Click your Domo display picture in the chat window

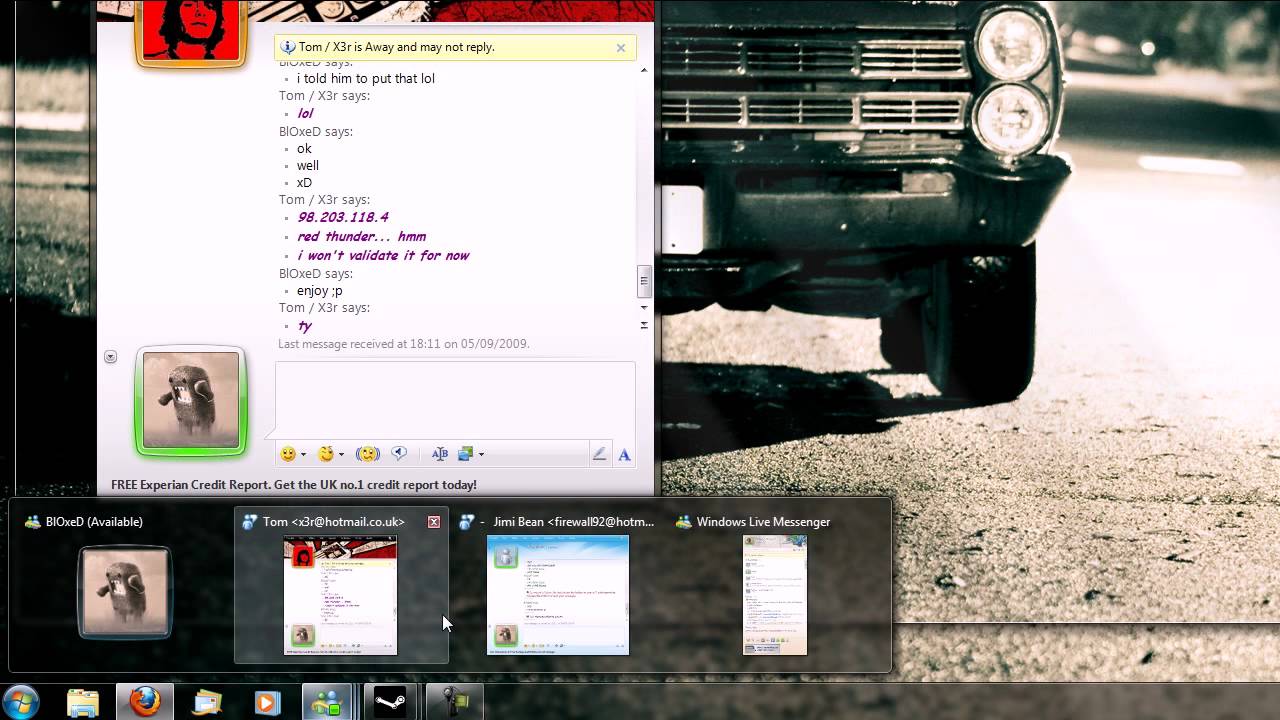click(191, 401)
